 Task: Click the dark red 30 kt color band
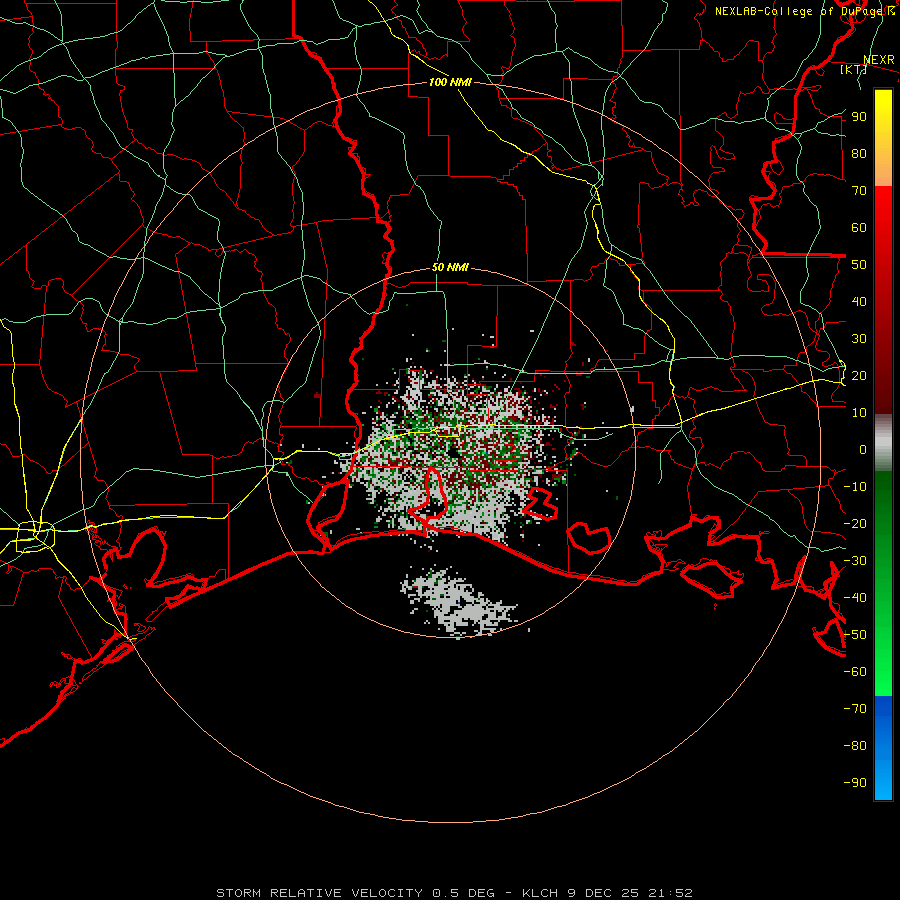[883, 338]
